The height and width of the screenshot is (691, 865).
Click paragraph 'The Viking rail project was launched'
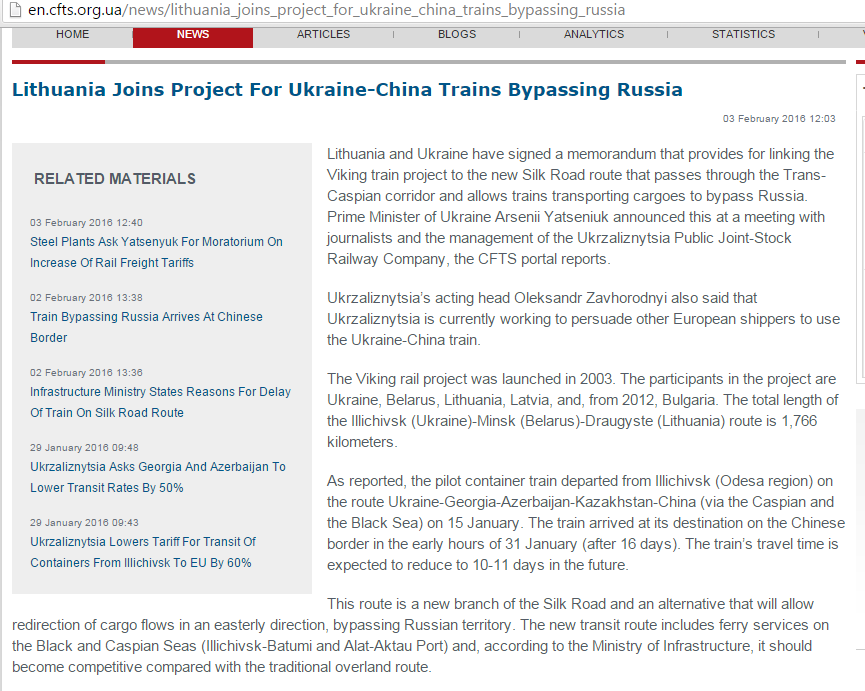click(583, 410)
